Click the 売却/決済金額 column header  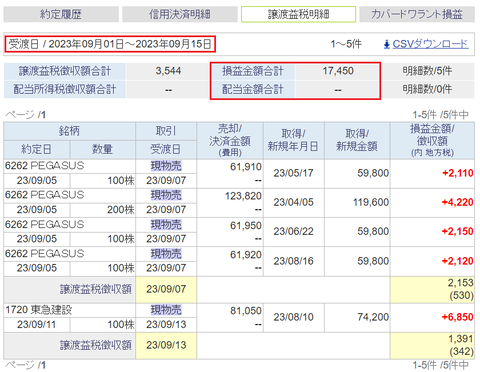pyautogui.click(x=230, y=140)
